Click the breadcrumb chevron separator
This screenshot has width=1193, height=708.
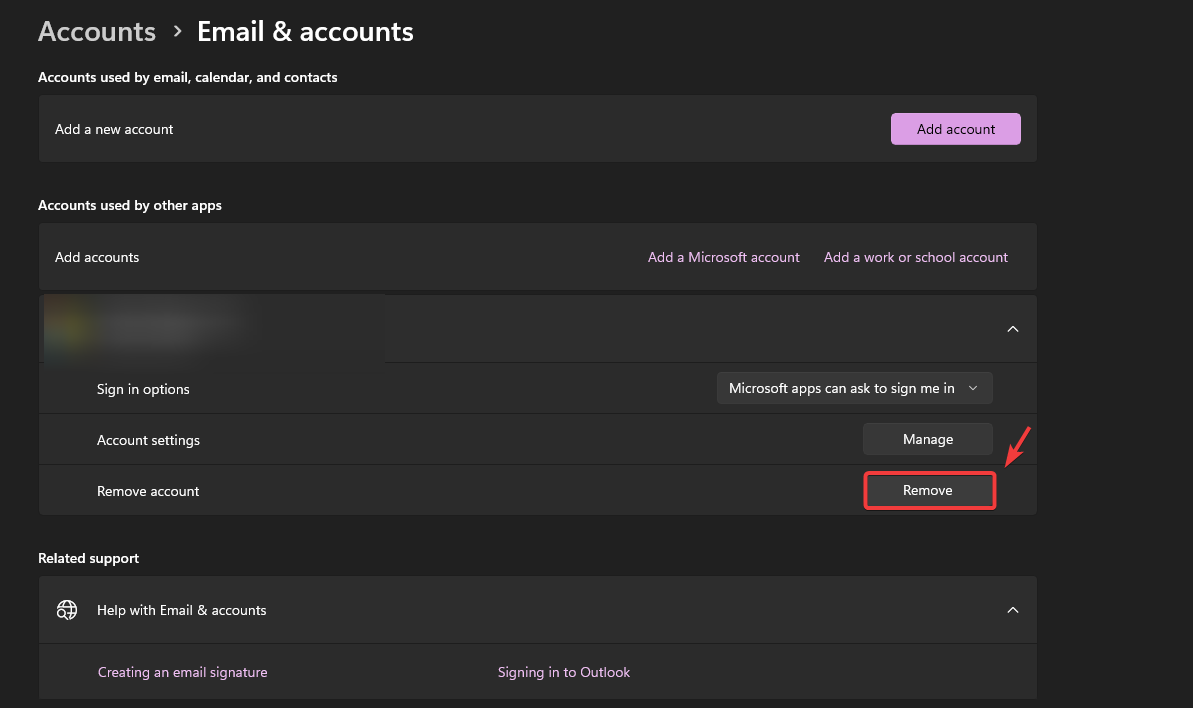click(x=177, y=32)
